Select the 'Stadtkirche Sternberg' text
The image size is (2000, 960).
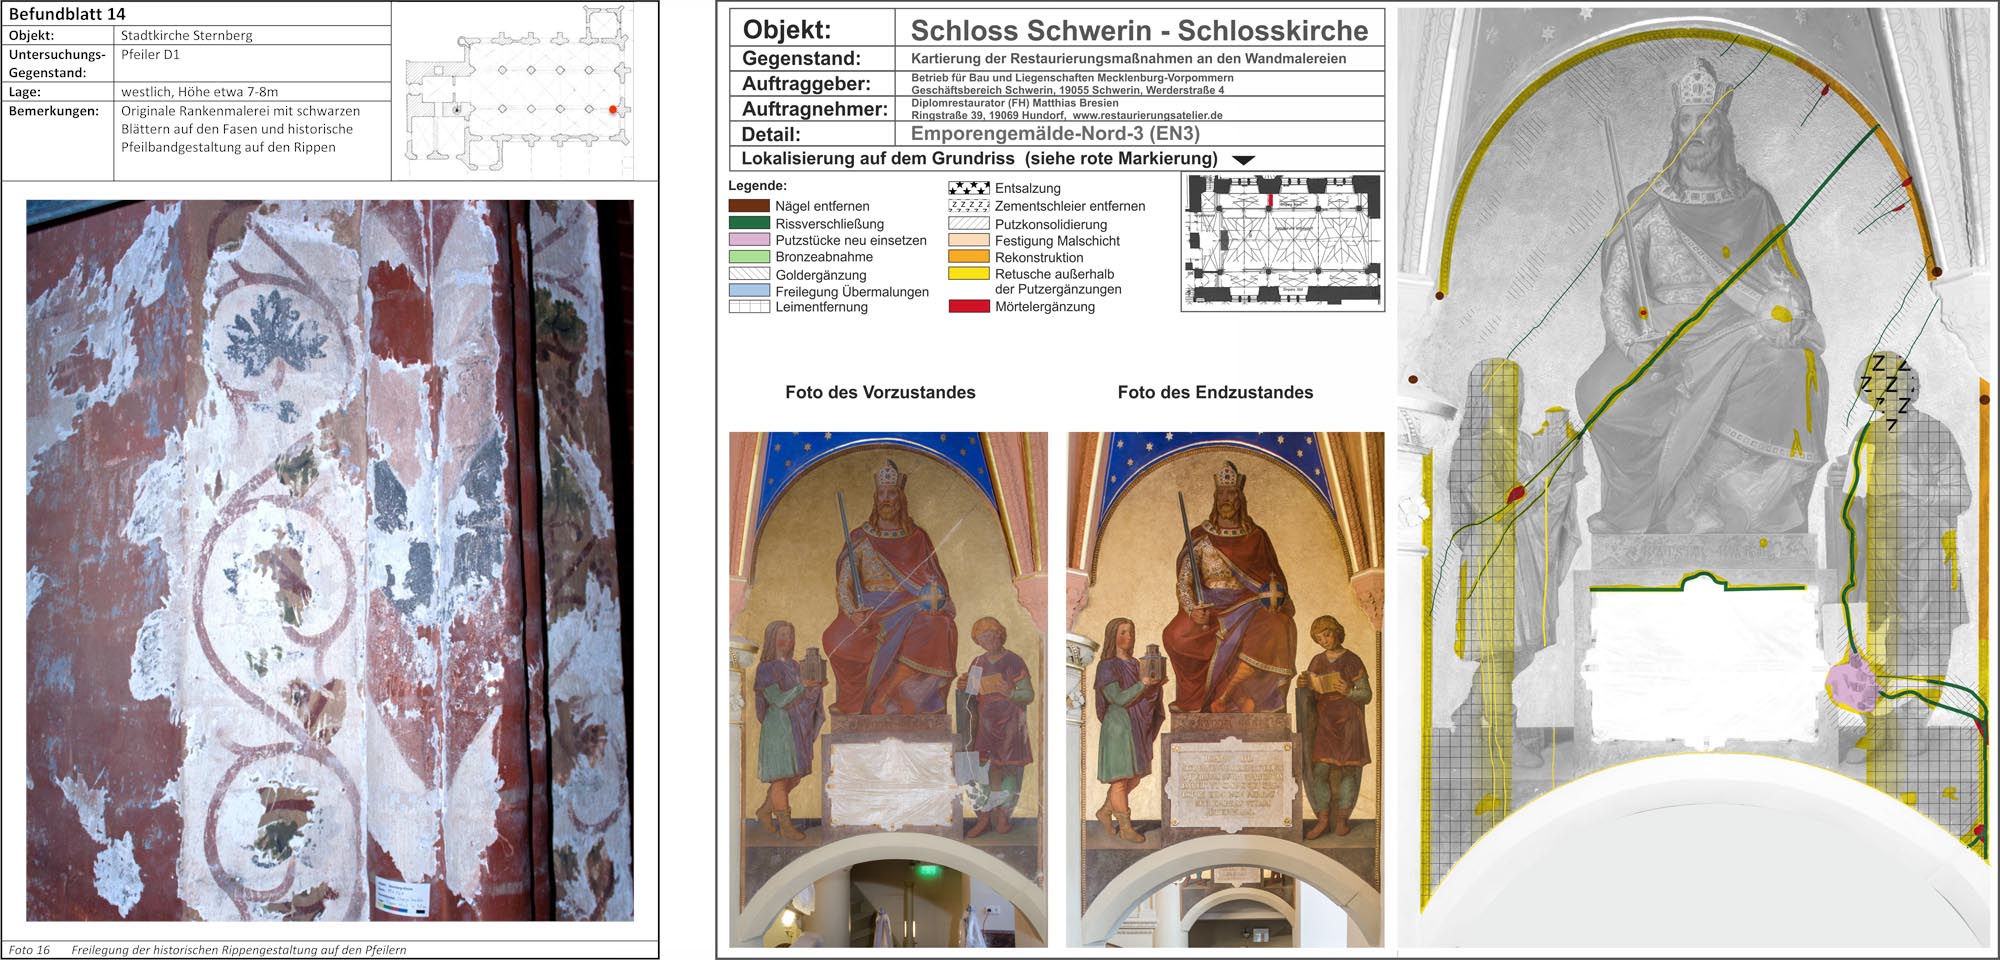pos(187,35)
